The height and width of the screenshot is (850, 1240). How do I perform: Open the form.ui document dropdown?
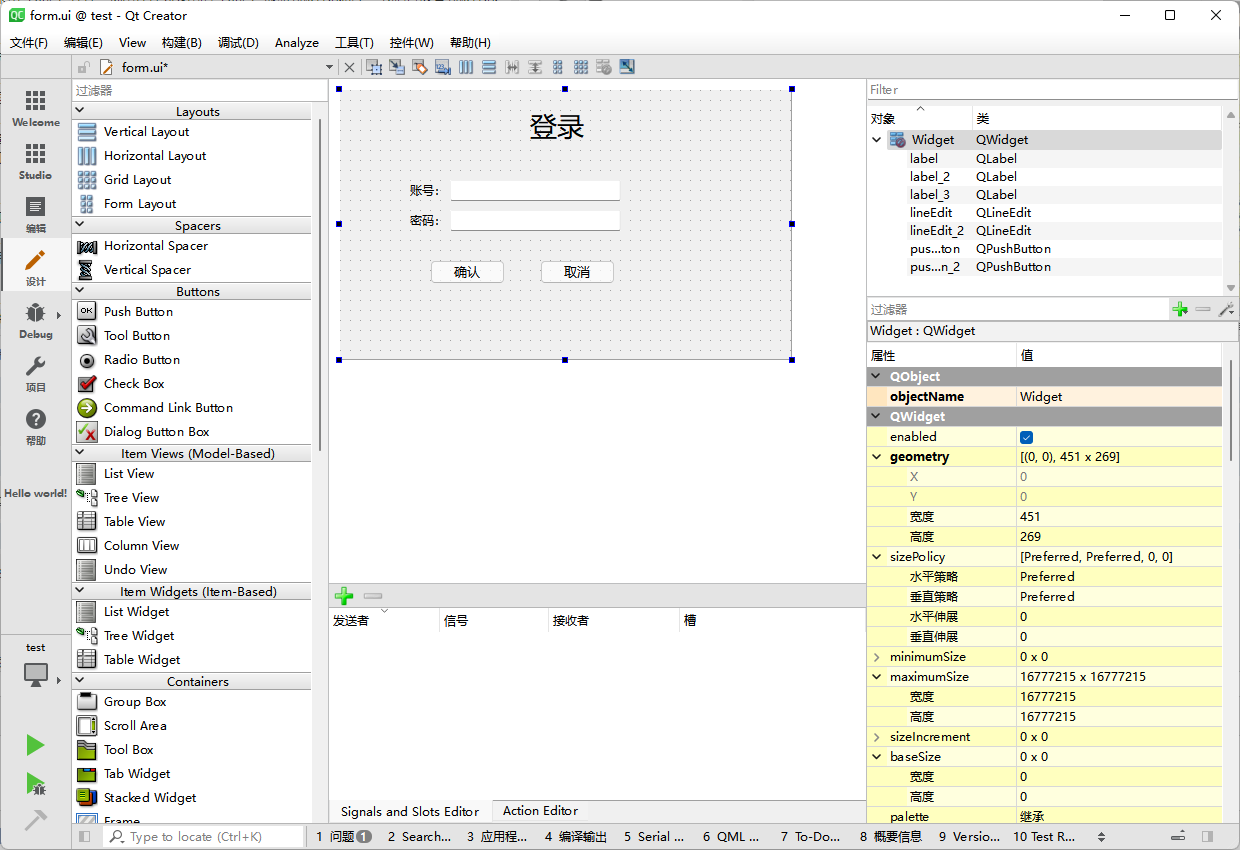click(x=329, y=67)
